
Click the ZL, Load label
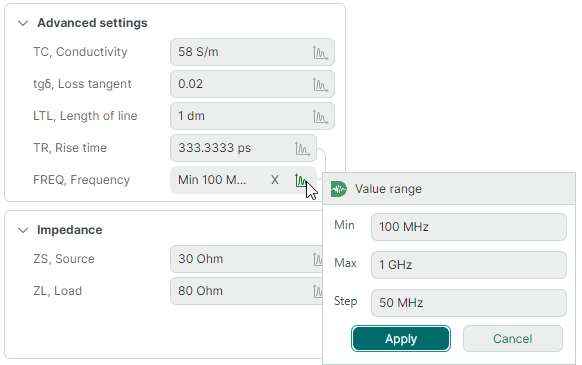pos(57,291)
